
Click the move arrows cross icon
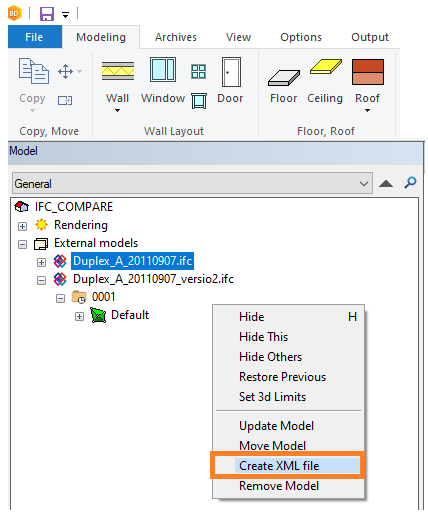pos(65,71)
